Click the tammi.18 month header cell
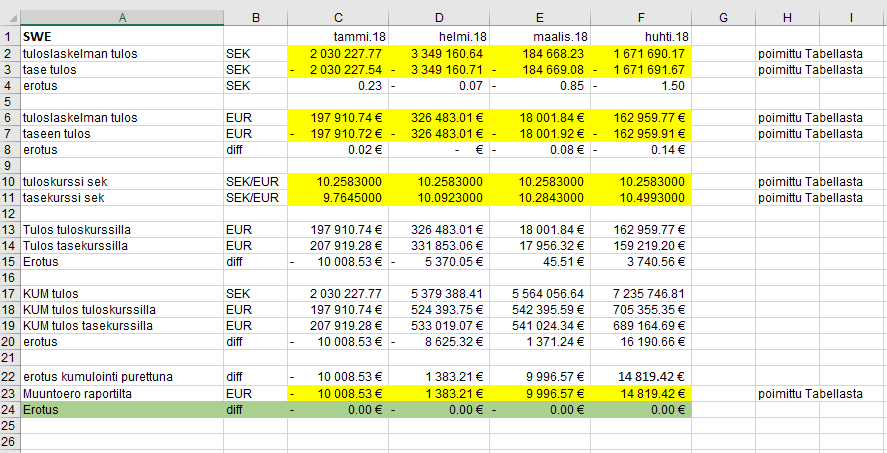This screenshot has height=453, width=887. click(x=338, y=37)
